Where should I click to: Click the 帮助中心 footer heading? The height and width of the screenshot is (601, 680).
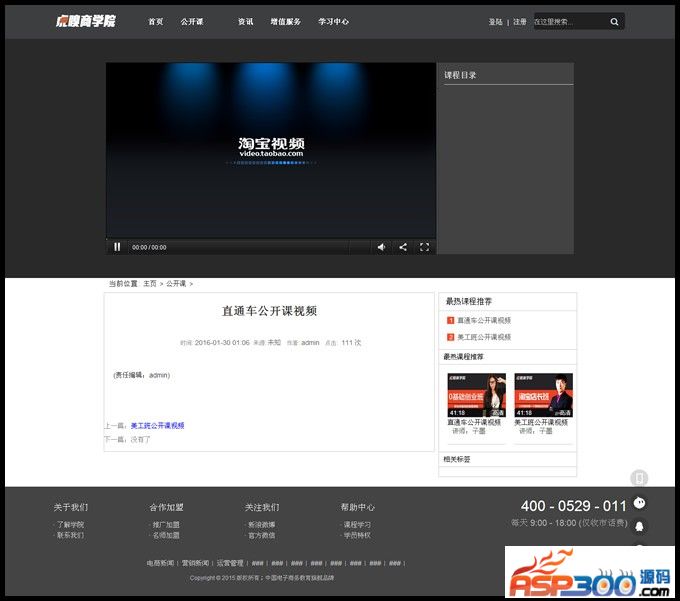click(357, 507)
